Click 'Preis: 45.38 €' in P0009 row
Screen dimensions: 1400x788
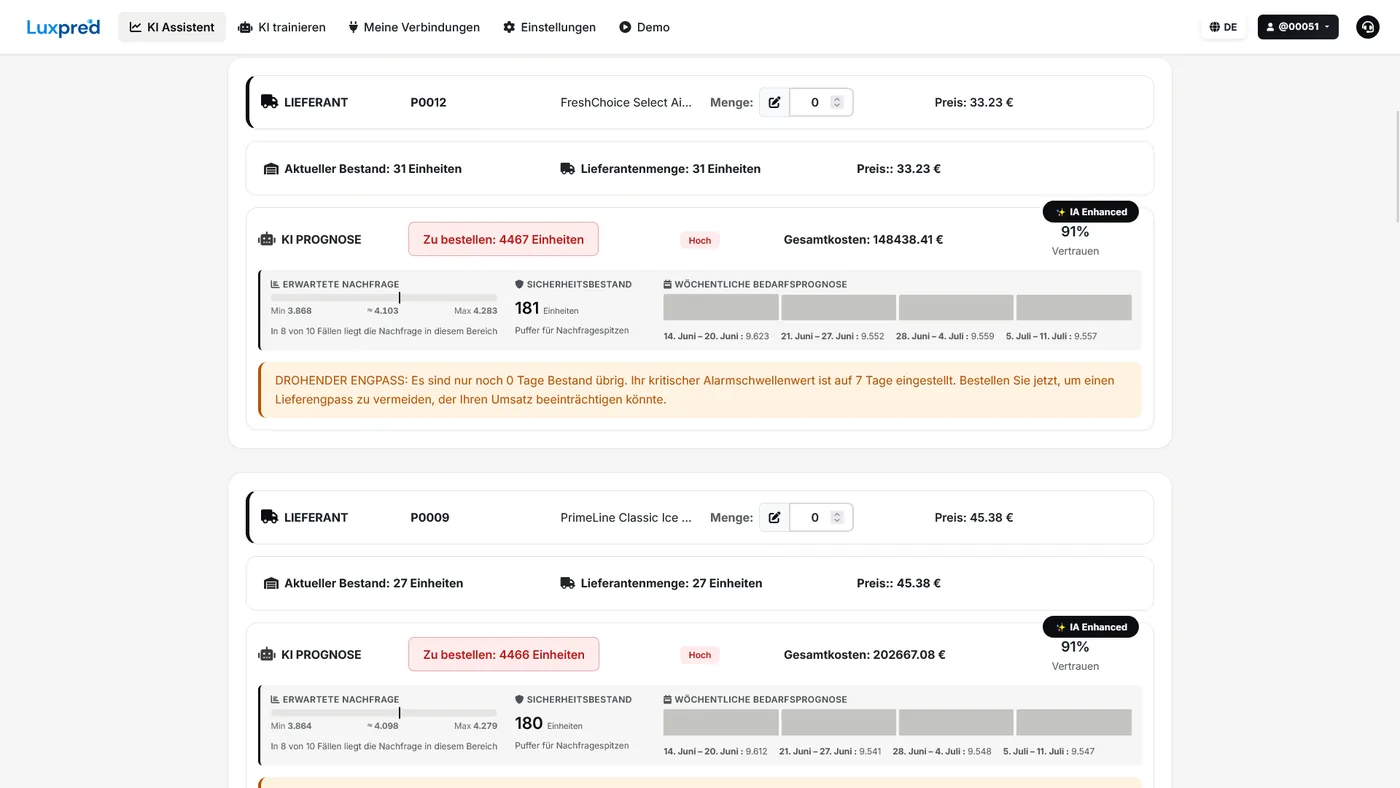pos(974,517)
